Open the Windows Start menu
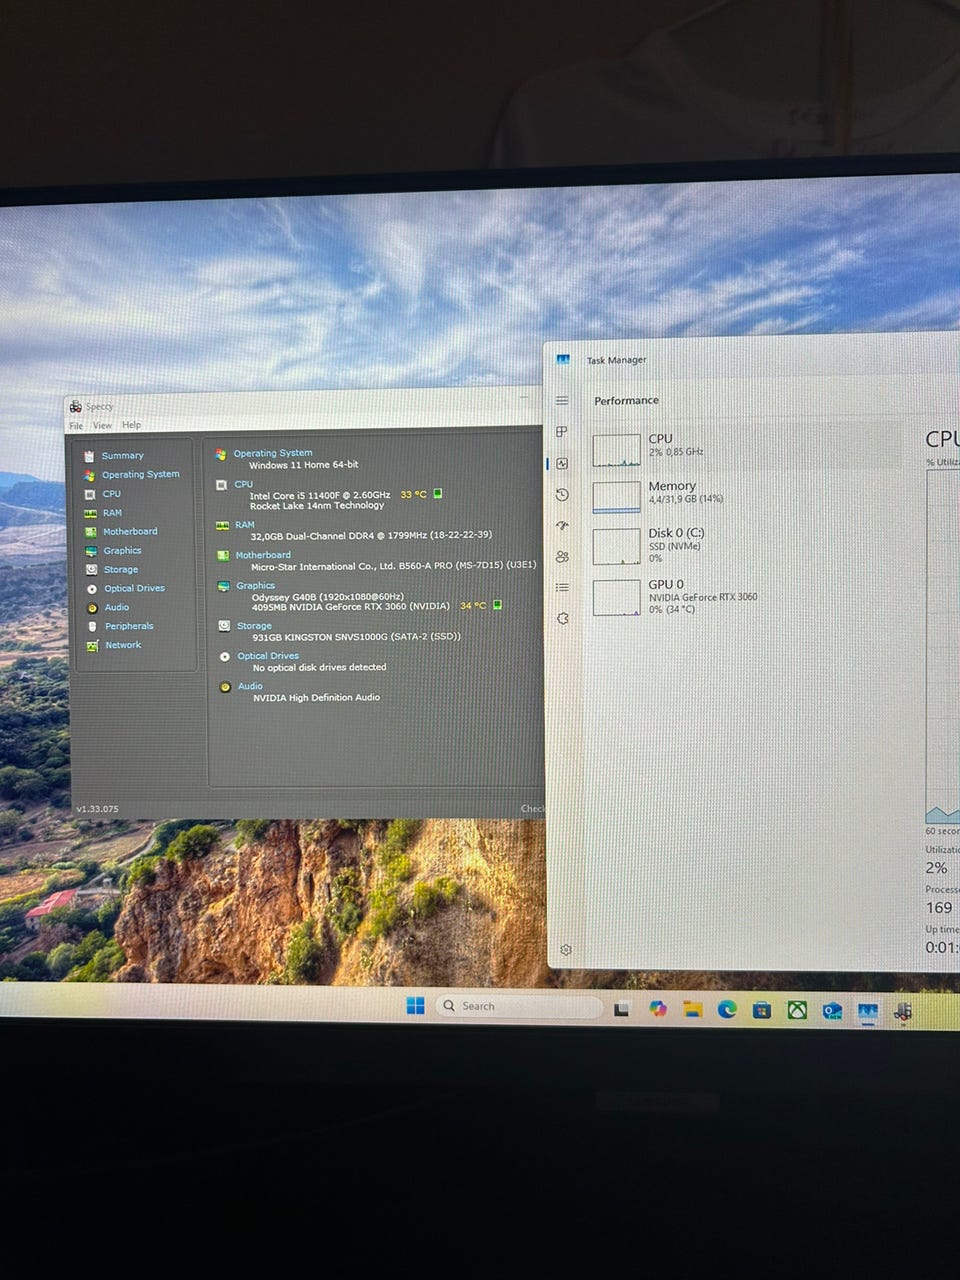This screenshot has width=960, height=1280. point(416,1006)
